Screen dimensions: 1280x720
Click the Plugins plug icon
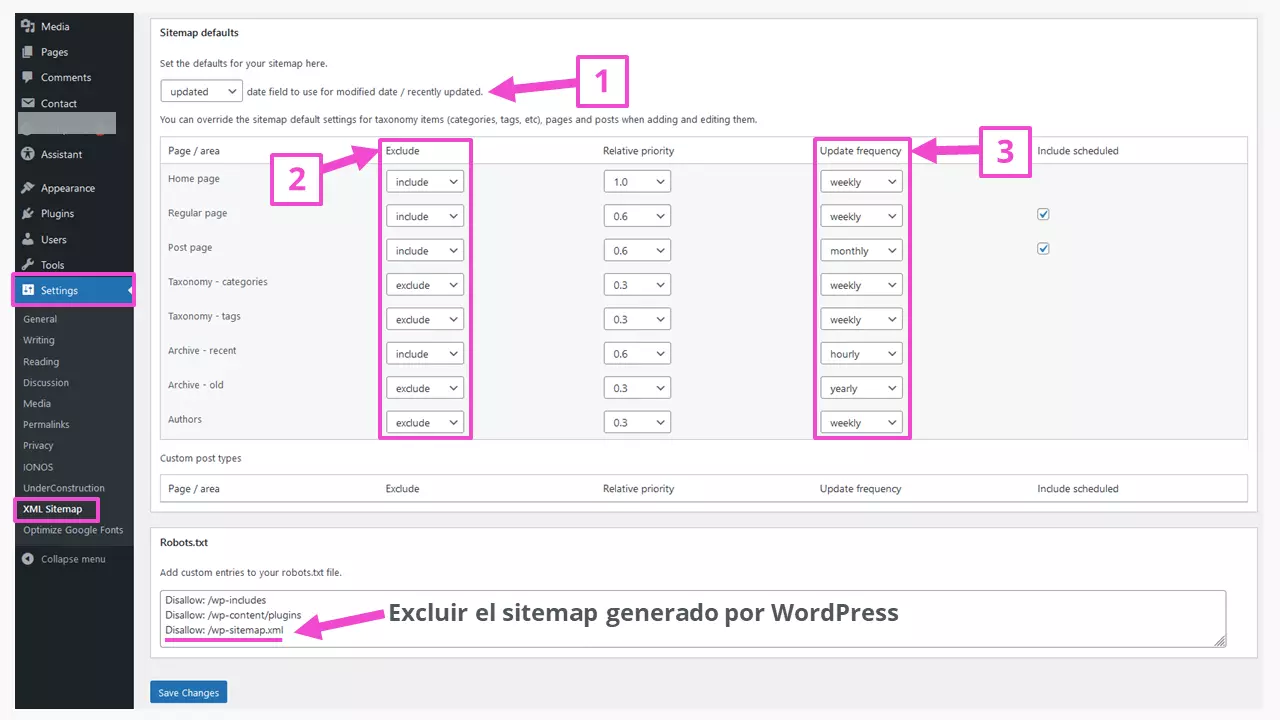tap(28, 214)
